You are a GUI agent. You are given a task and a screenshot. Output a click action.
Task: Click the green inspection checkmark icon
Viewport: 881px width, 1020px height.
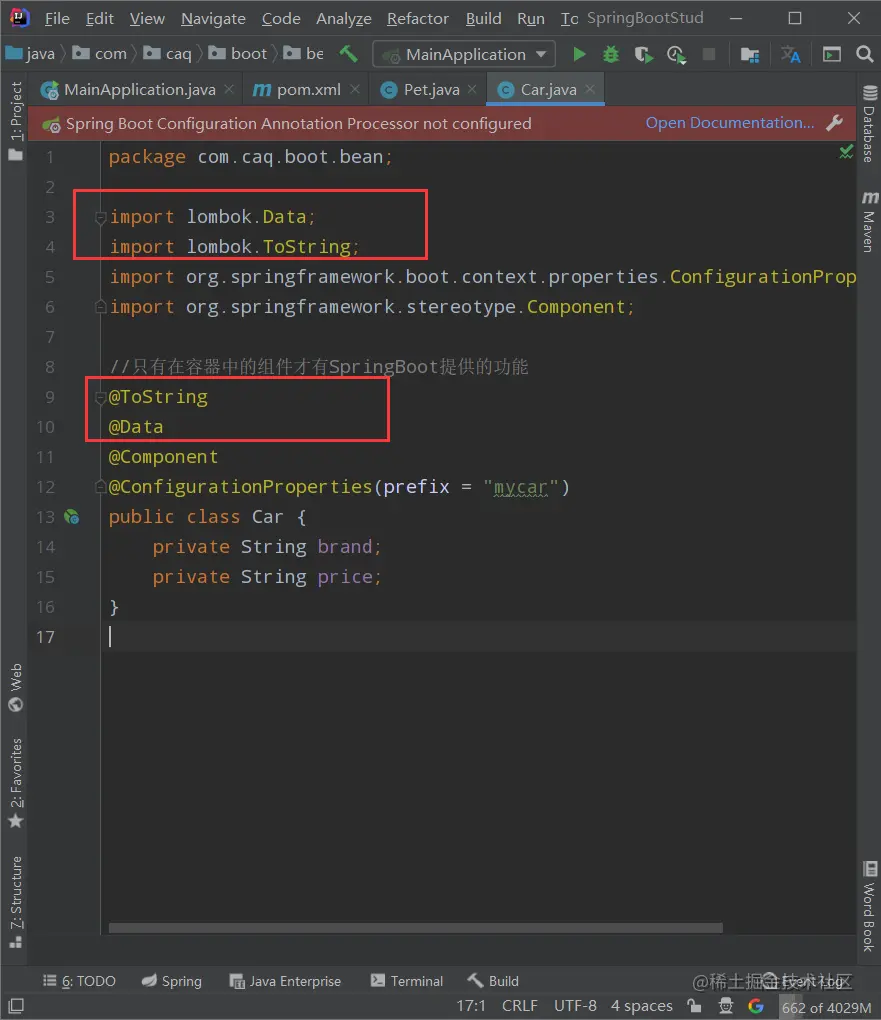[x=846, y=152]
